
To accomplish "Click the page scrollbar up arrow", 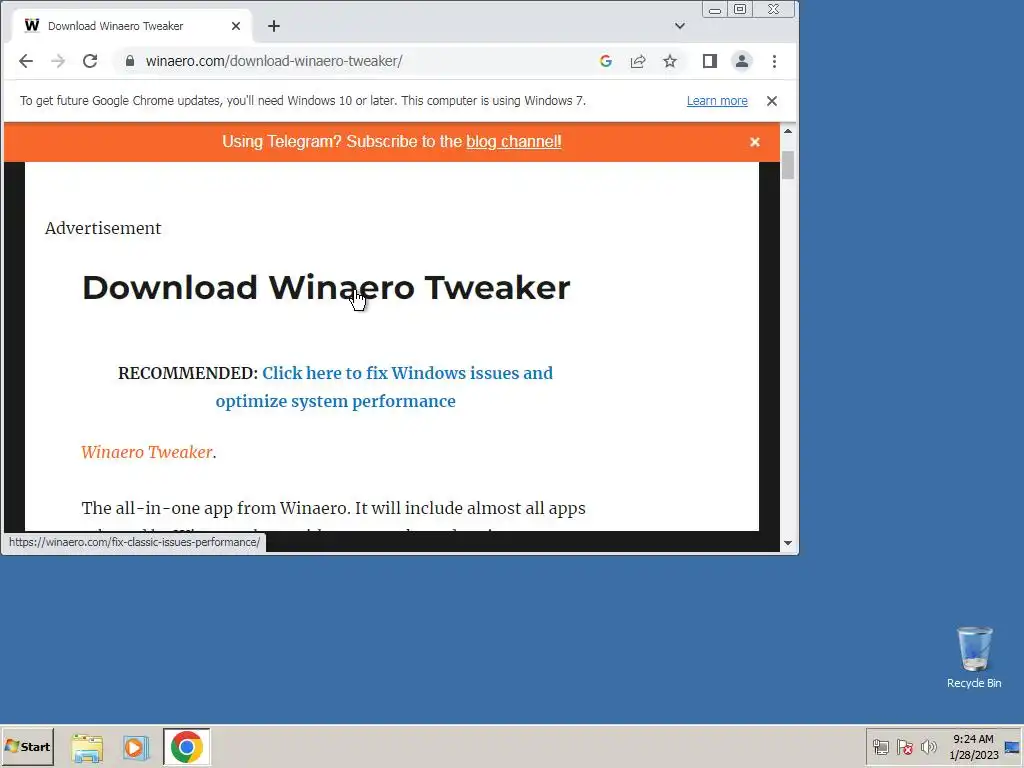I will coord(788,131).
